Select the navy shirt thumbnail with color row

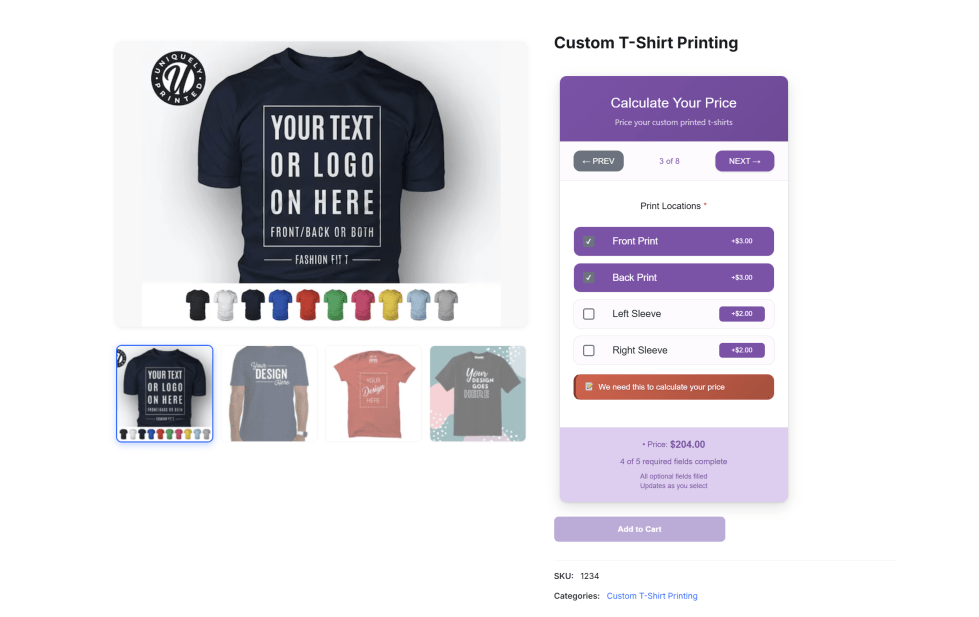(165, 393)
